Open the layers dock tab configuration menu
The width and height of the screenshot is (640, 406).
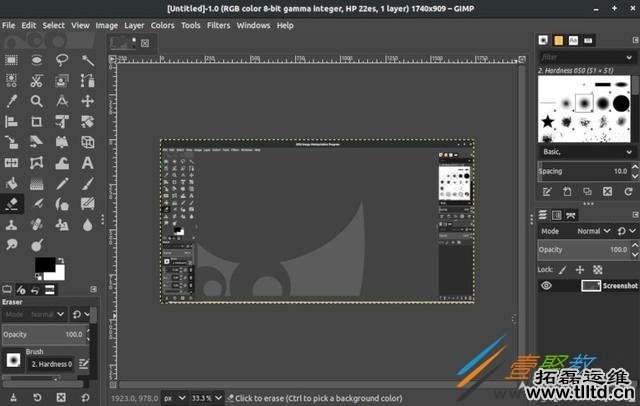click(x=636, y=215)
